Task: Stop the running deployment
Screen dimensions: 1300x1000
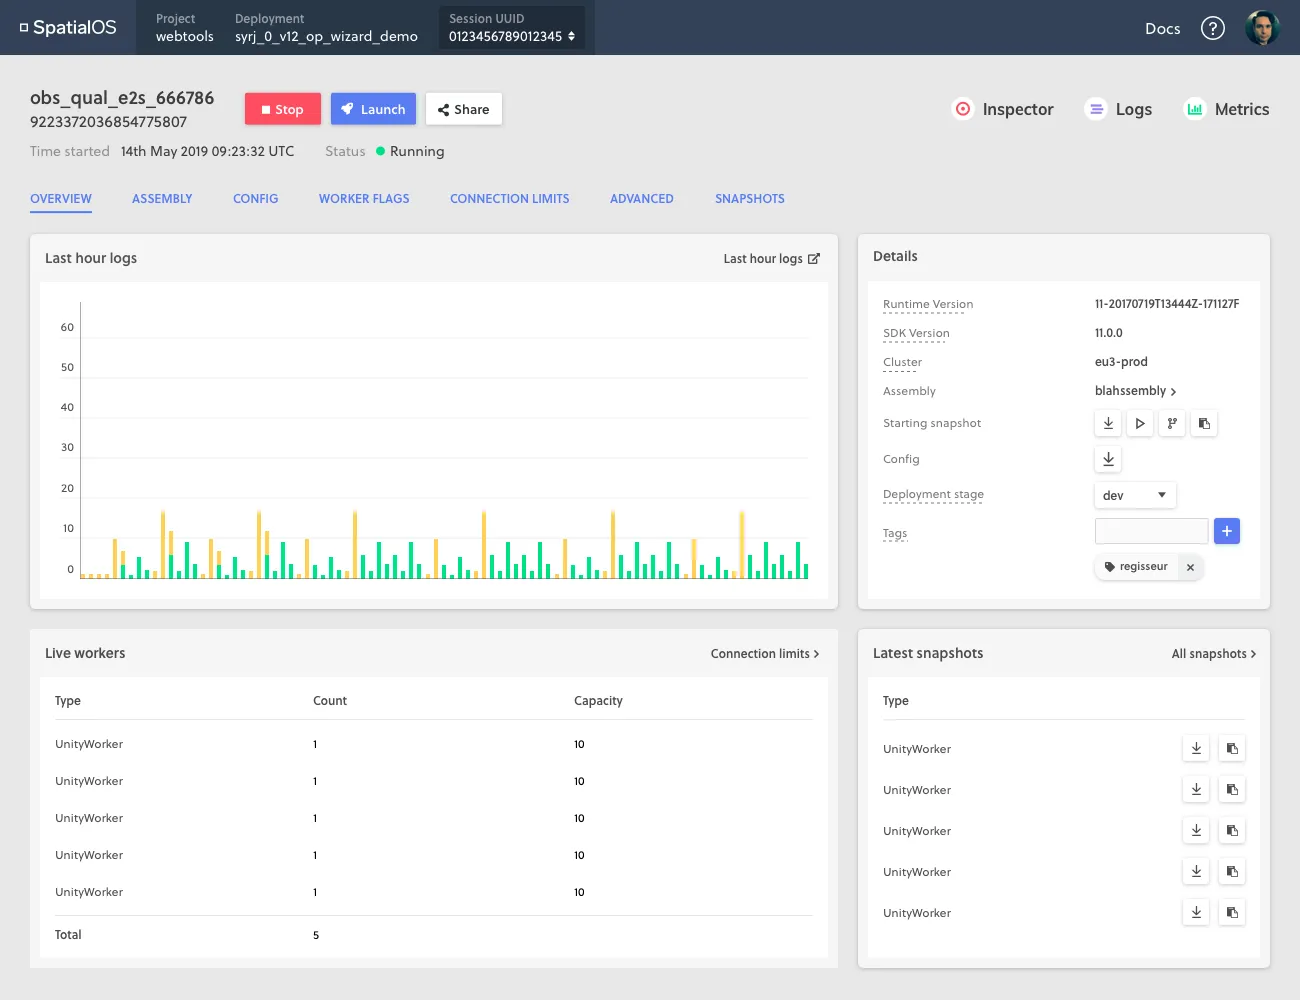Action: click(282, 109)
